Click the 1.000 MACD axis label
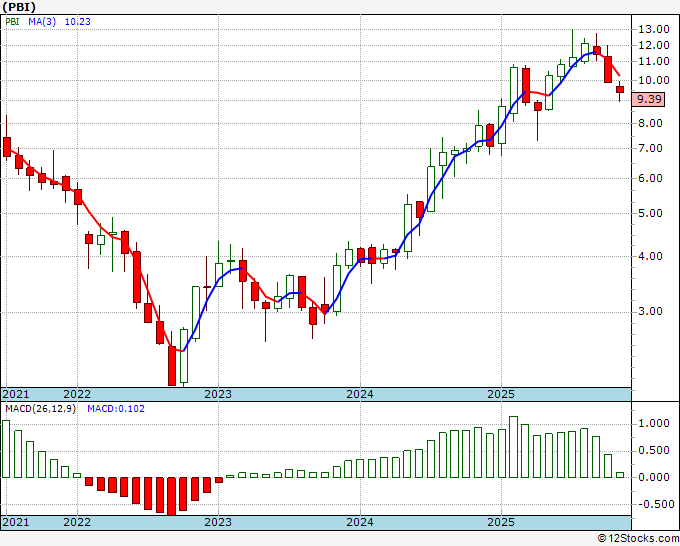Viewport: 680px width, 546px height. point(654,424)
